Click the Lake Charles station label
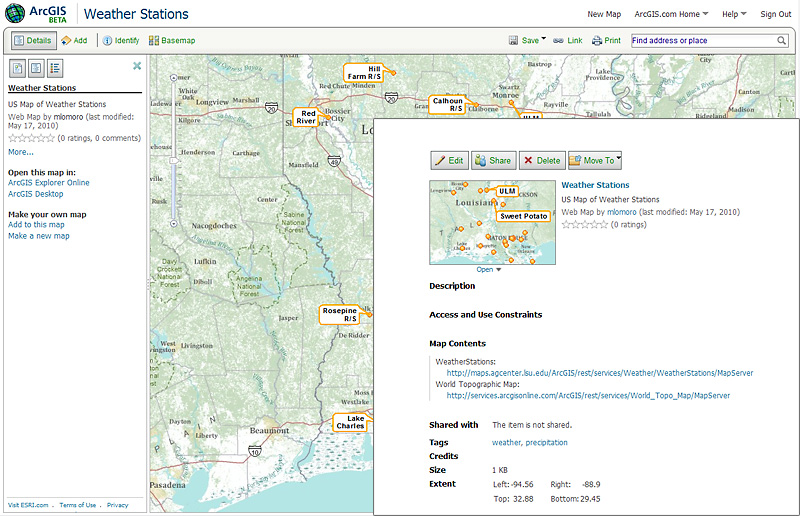 (x=350, y=422)
